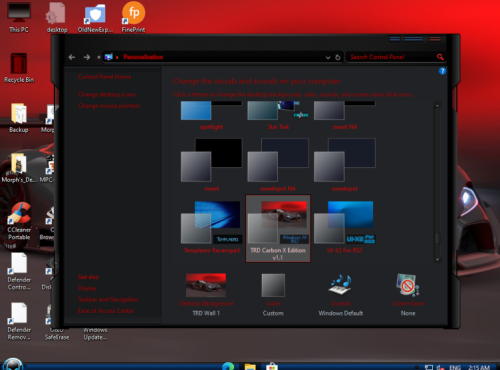Open Change mouse pointers link
Screen dimensions: 500x370
pyautogui.click(x=109, y=106)
